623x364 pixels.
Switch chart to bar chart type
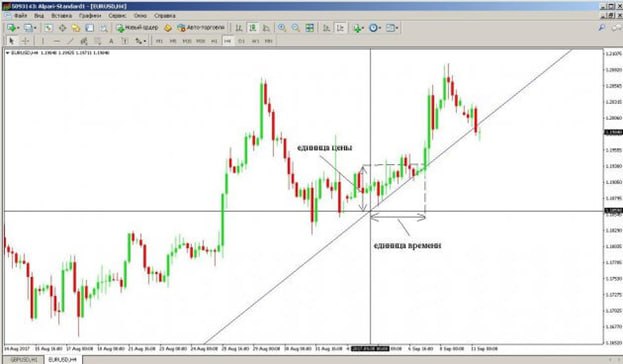239,28
